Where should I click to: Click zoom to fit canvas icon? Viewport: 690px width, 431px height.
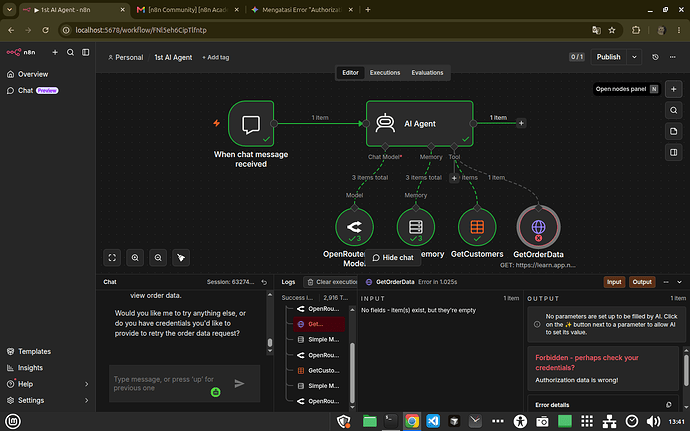112,258
